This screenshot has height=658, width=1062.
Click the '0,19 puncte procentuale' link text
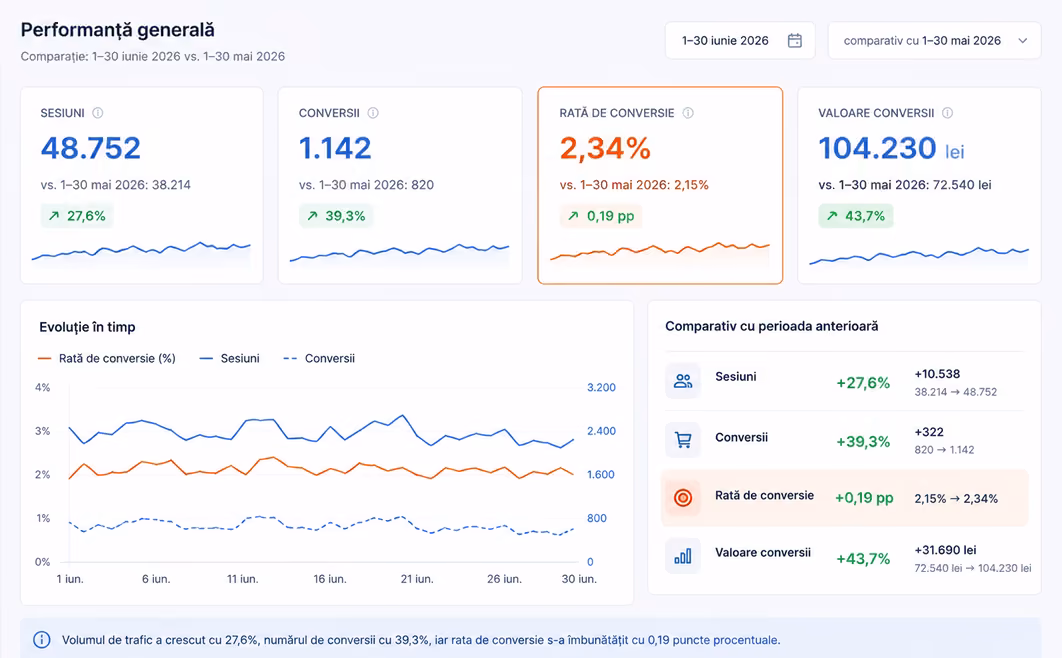pos(713,640)
